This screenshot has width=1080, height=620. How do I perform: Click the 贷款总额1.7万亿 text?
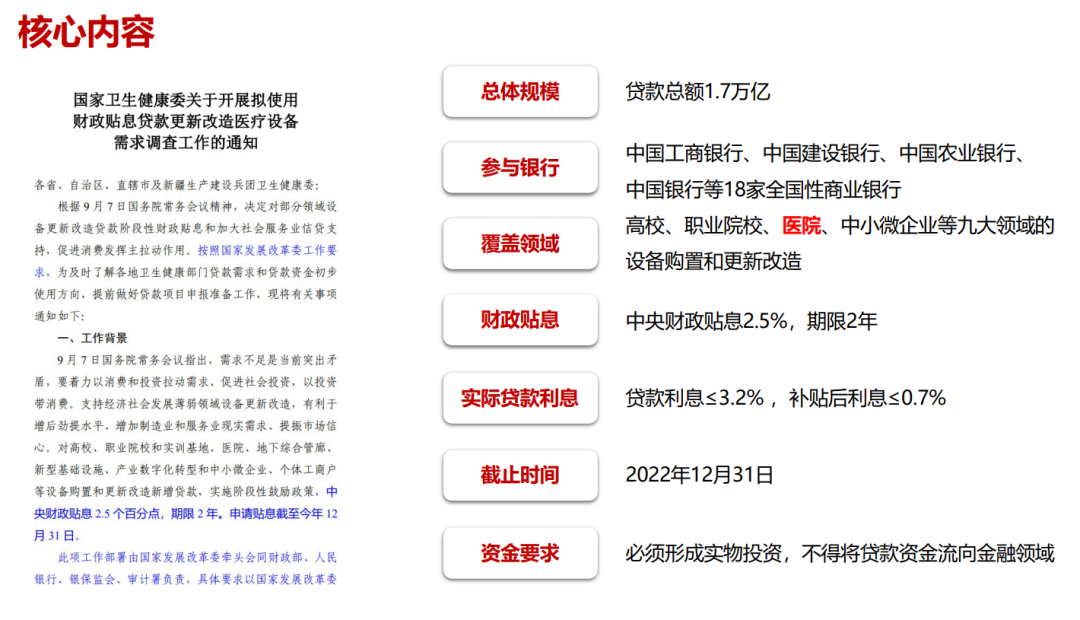[x=698, y=92]
